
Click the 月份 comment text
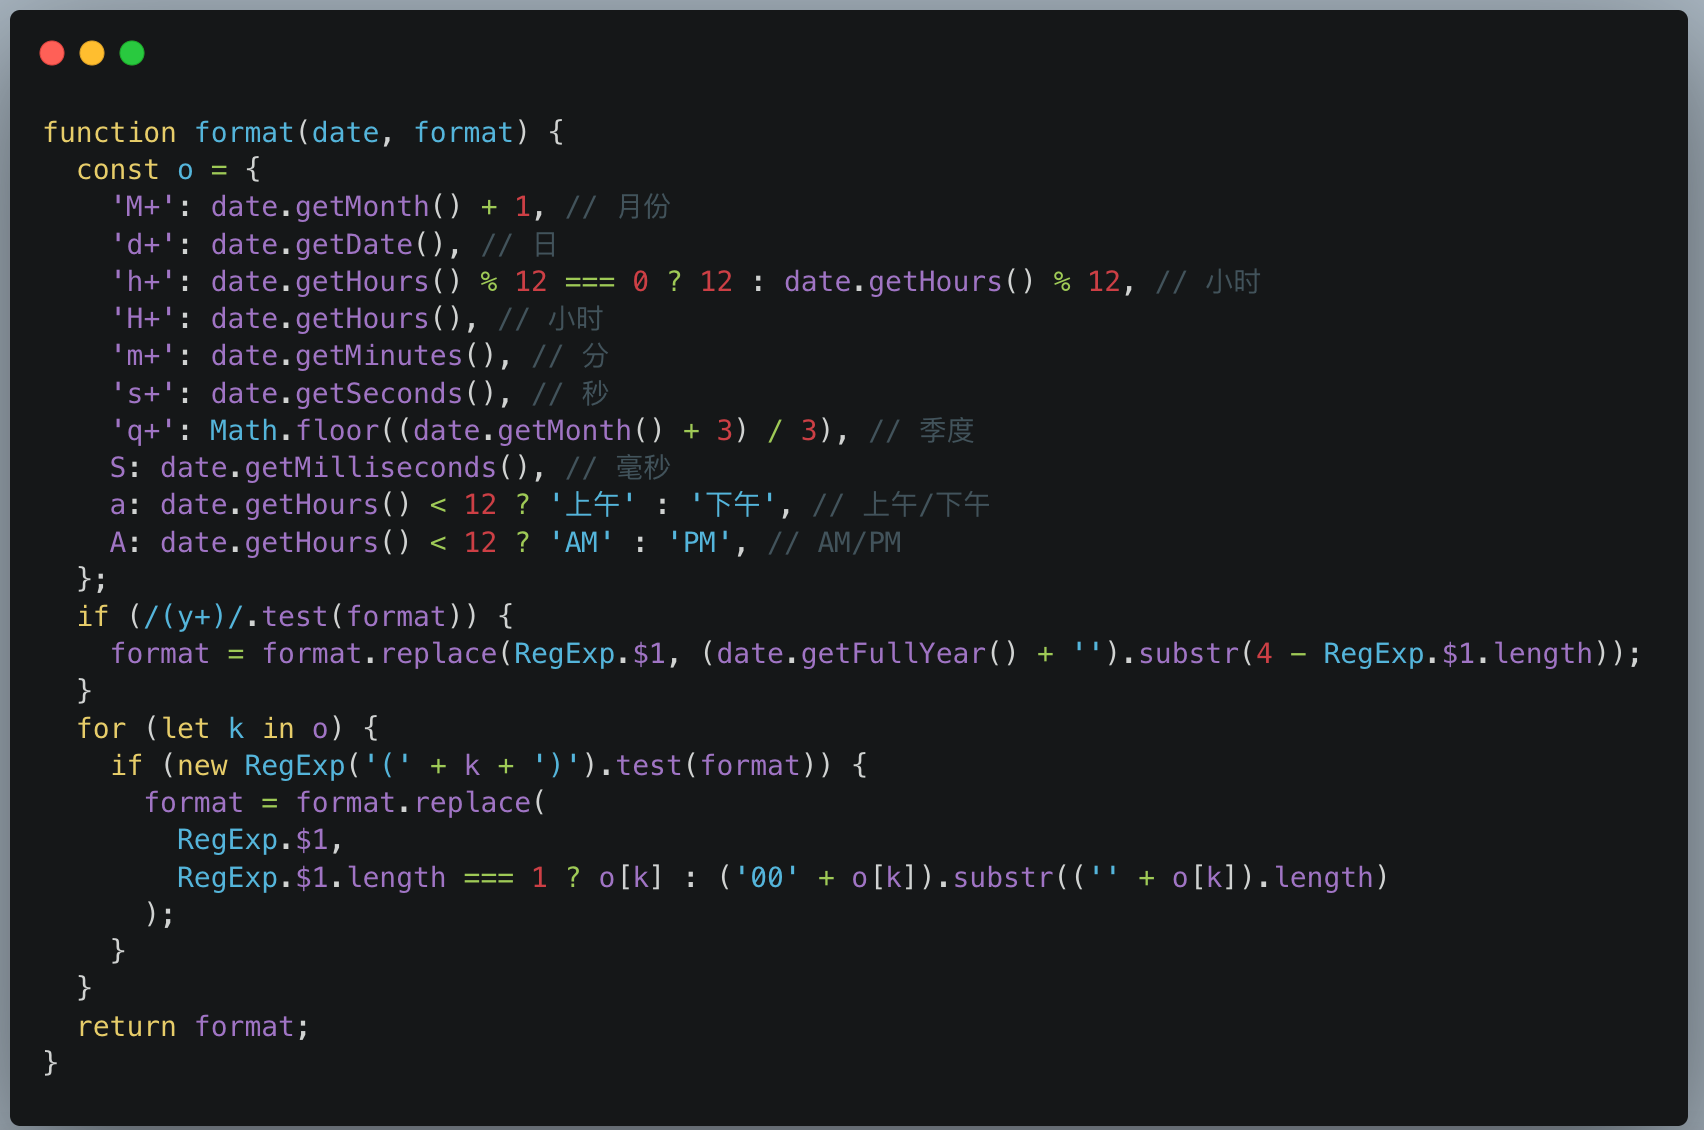[x=643, y=207]
